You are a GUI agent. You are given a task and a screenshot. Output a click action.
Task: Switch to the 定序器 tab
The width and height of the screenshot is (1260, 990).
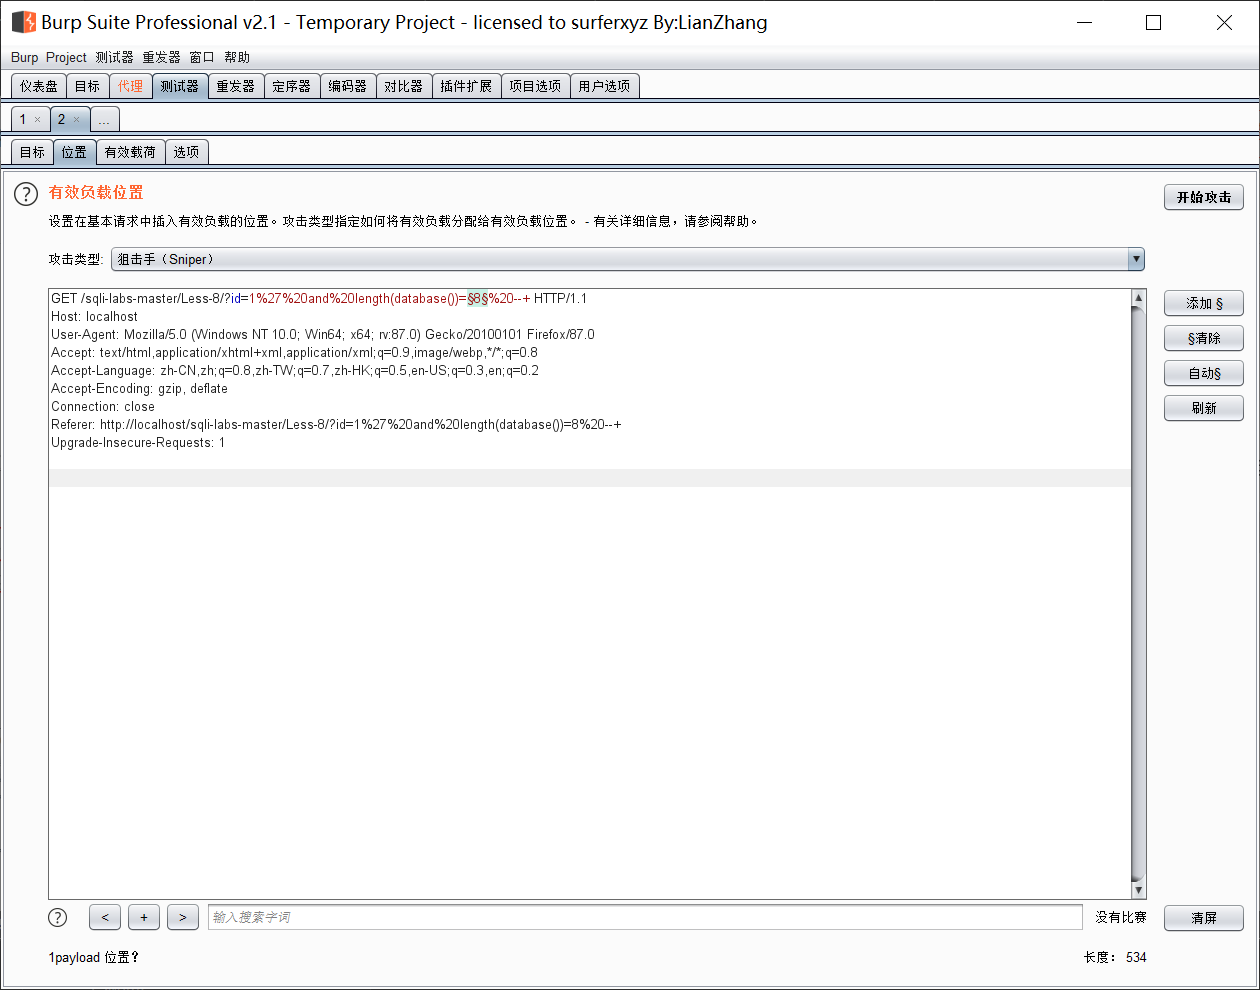[x=292, y=86]
